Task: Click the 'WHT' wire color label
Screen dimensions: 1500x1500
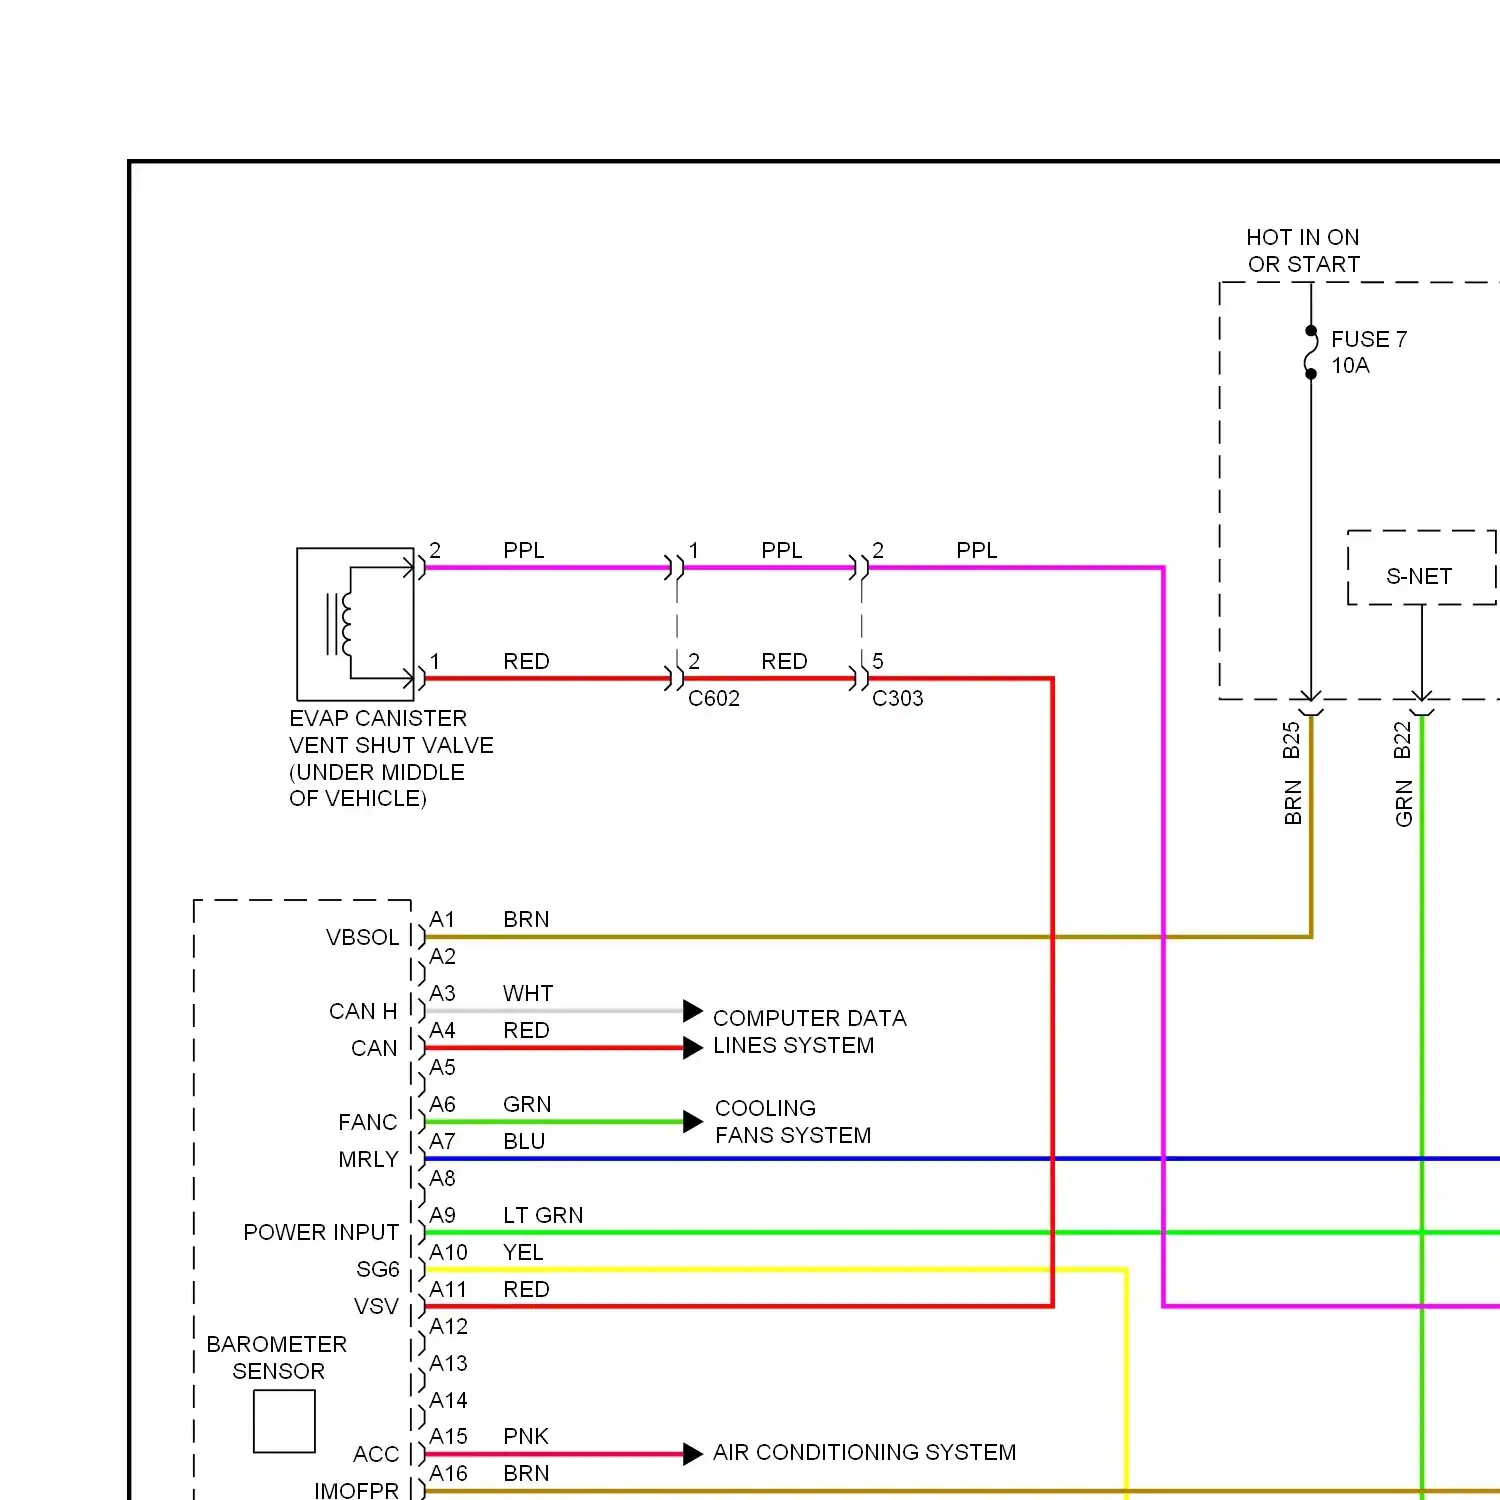Action: (x=528, y=994)
